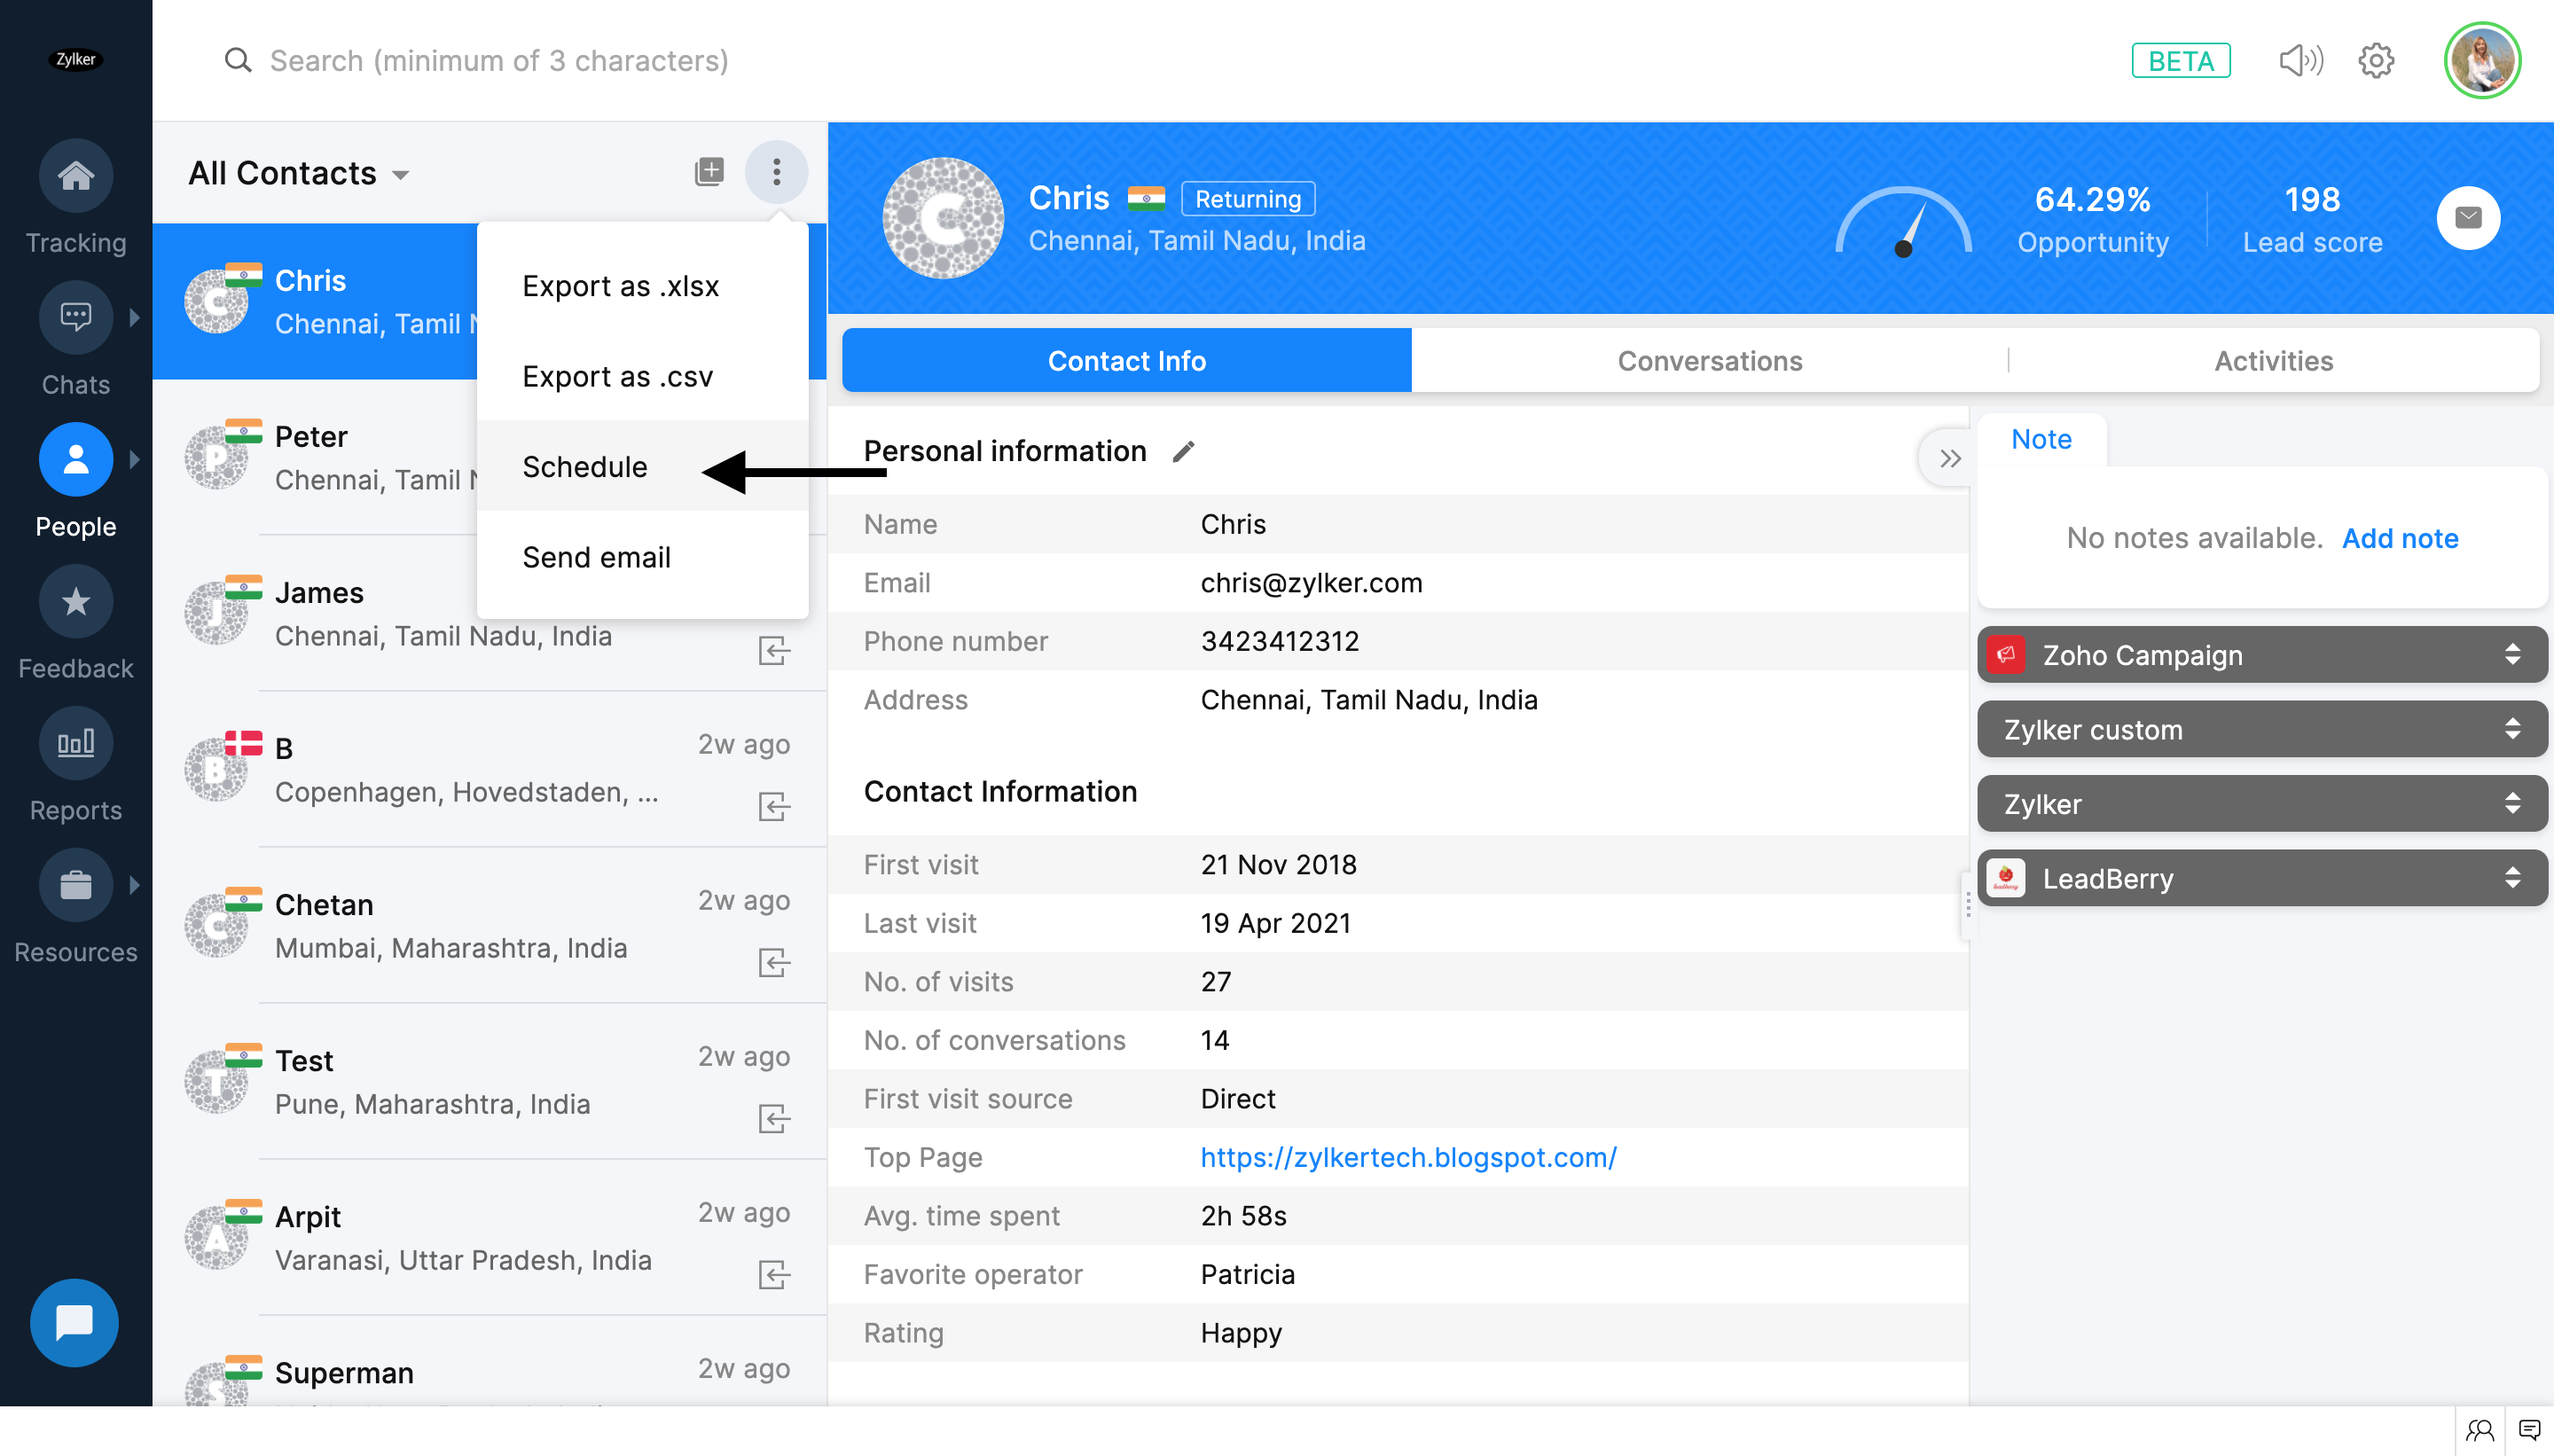The width and height of the screenshot is (2554, 1456).
Task: Open the Chats sidebar icon
Action: pos(76,319)
